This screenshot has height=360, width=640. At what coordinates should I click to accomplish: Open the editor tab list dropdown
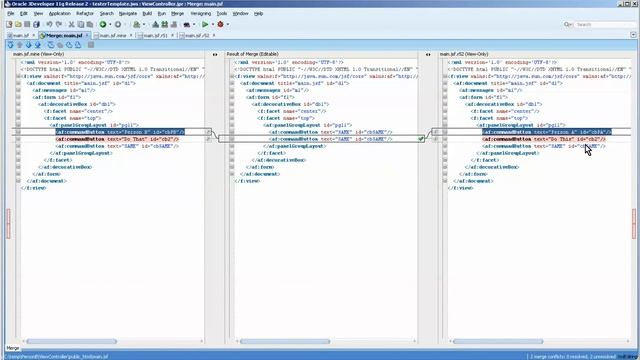(x=633, y=35)
